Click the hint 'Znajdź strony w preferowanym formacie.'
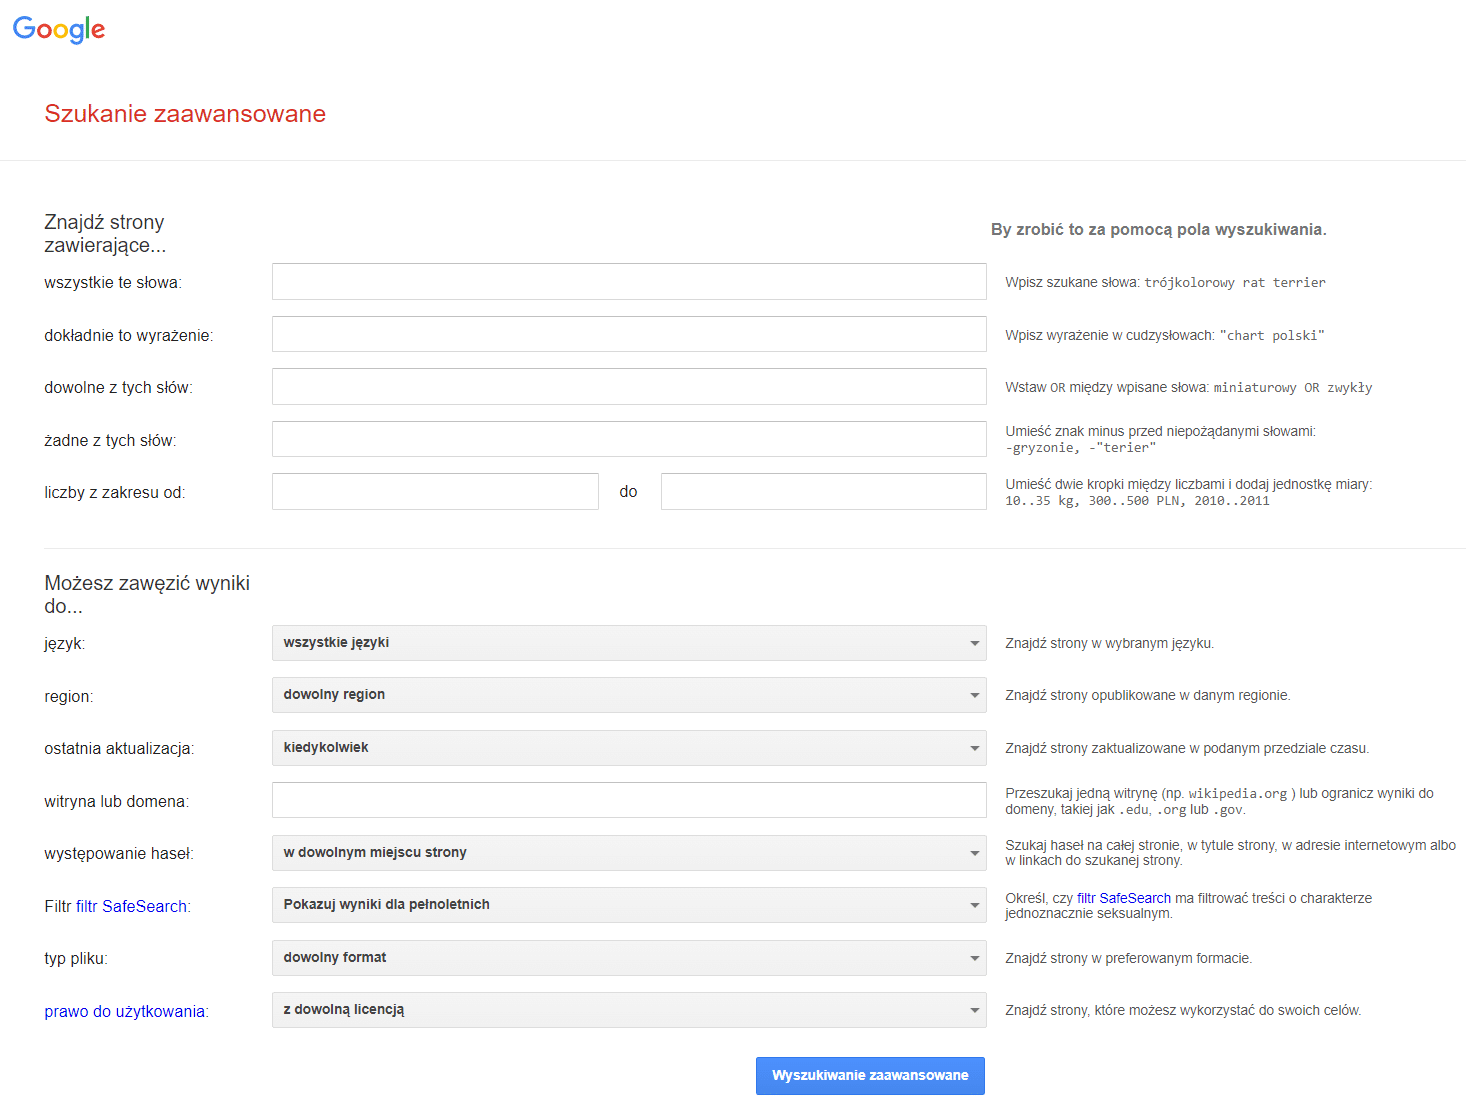 pyautogui.click(x=1128, y=958)
